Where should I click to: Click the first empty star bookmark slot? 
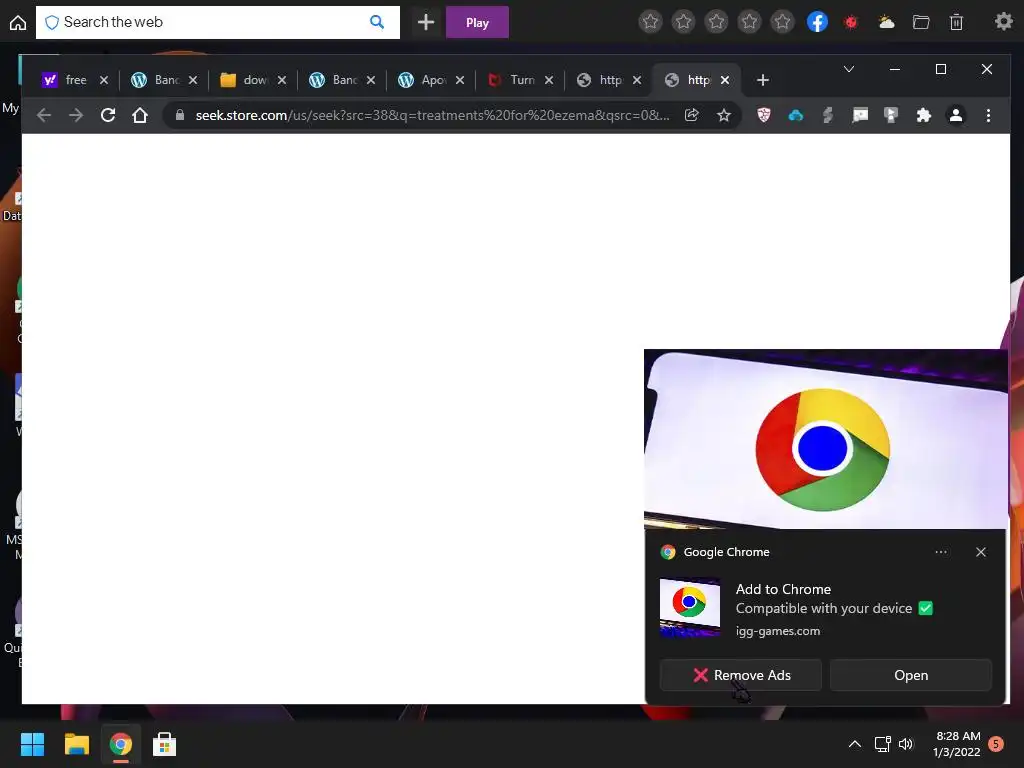pos(650,22)
